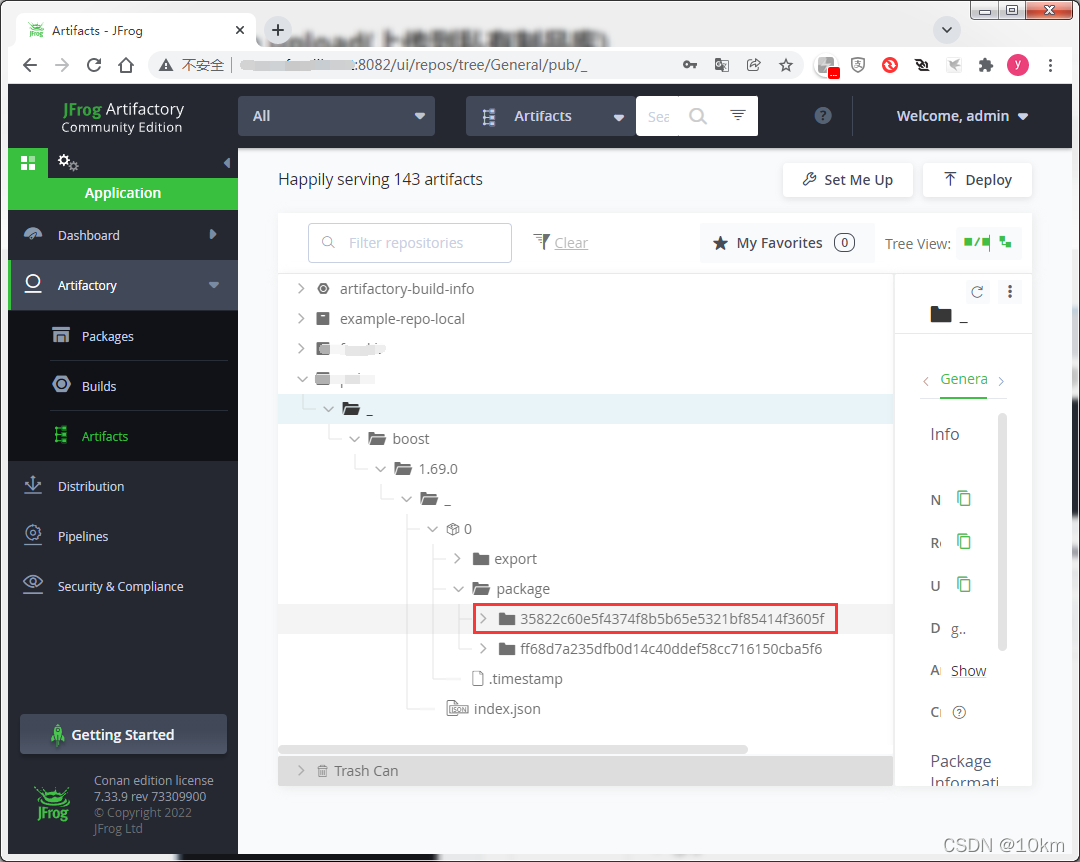Copy the URL field value
1080x862 pixels.
pyautogui.click(x=964, y=584)
